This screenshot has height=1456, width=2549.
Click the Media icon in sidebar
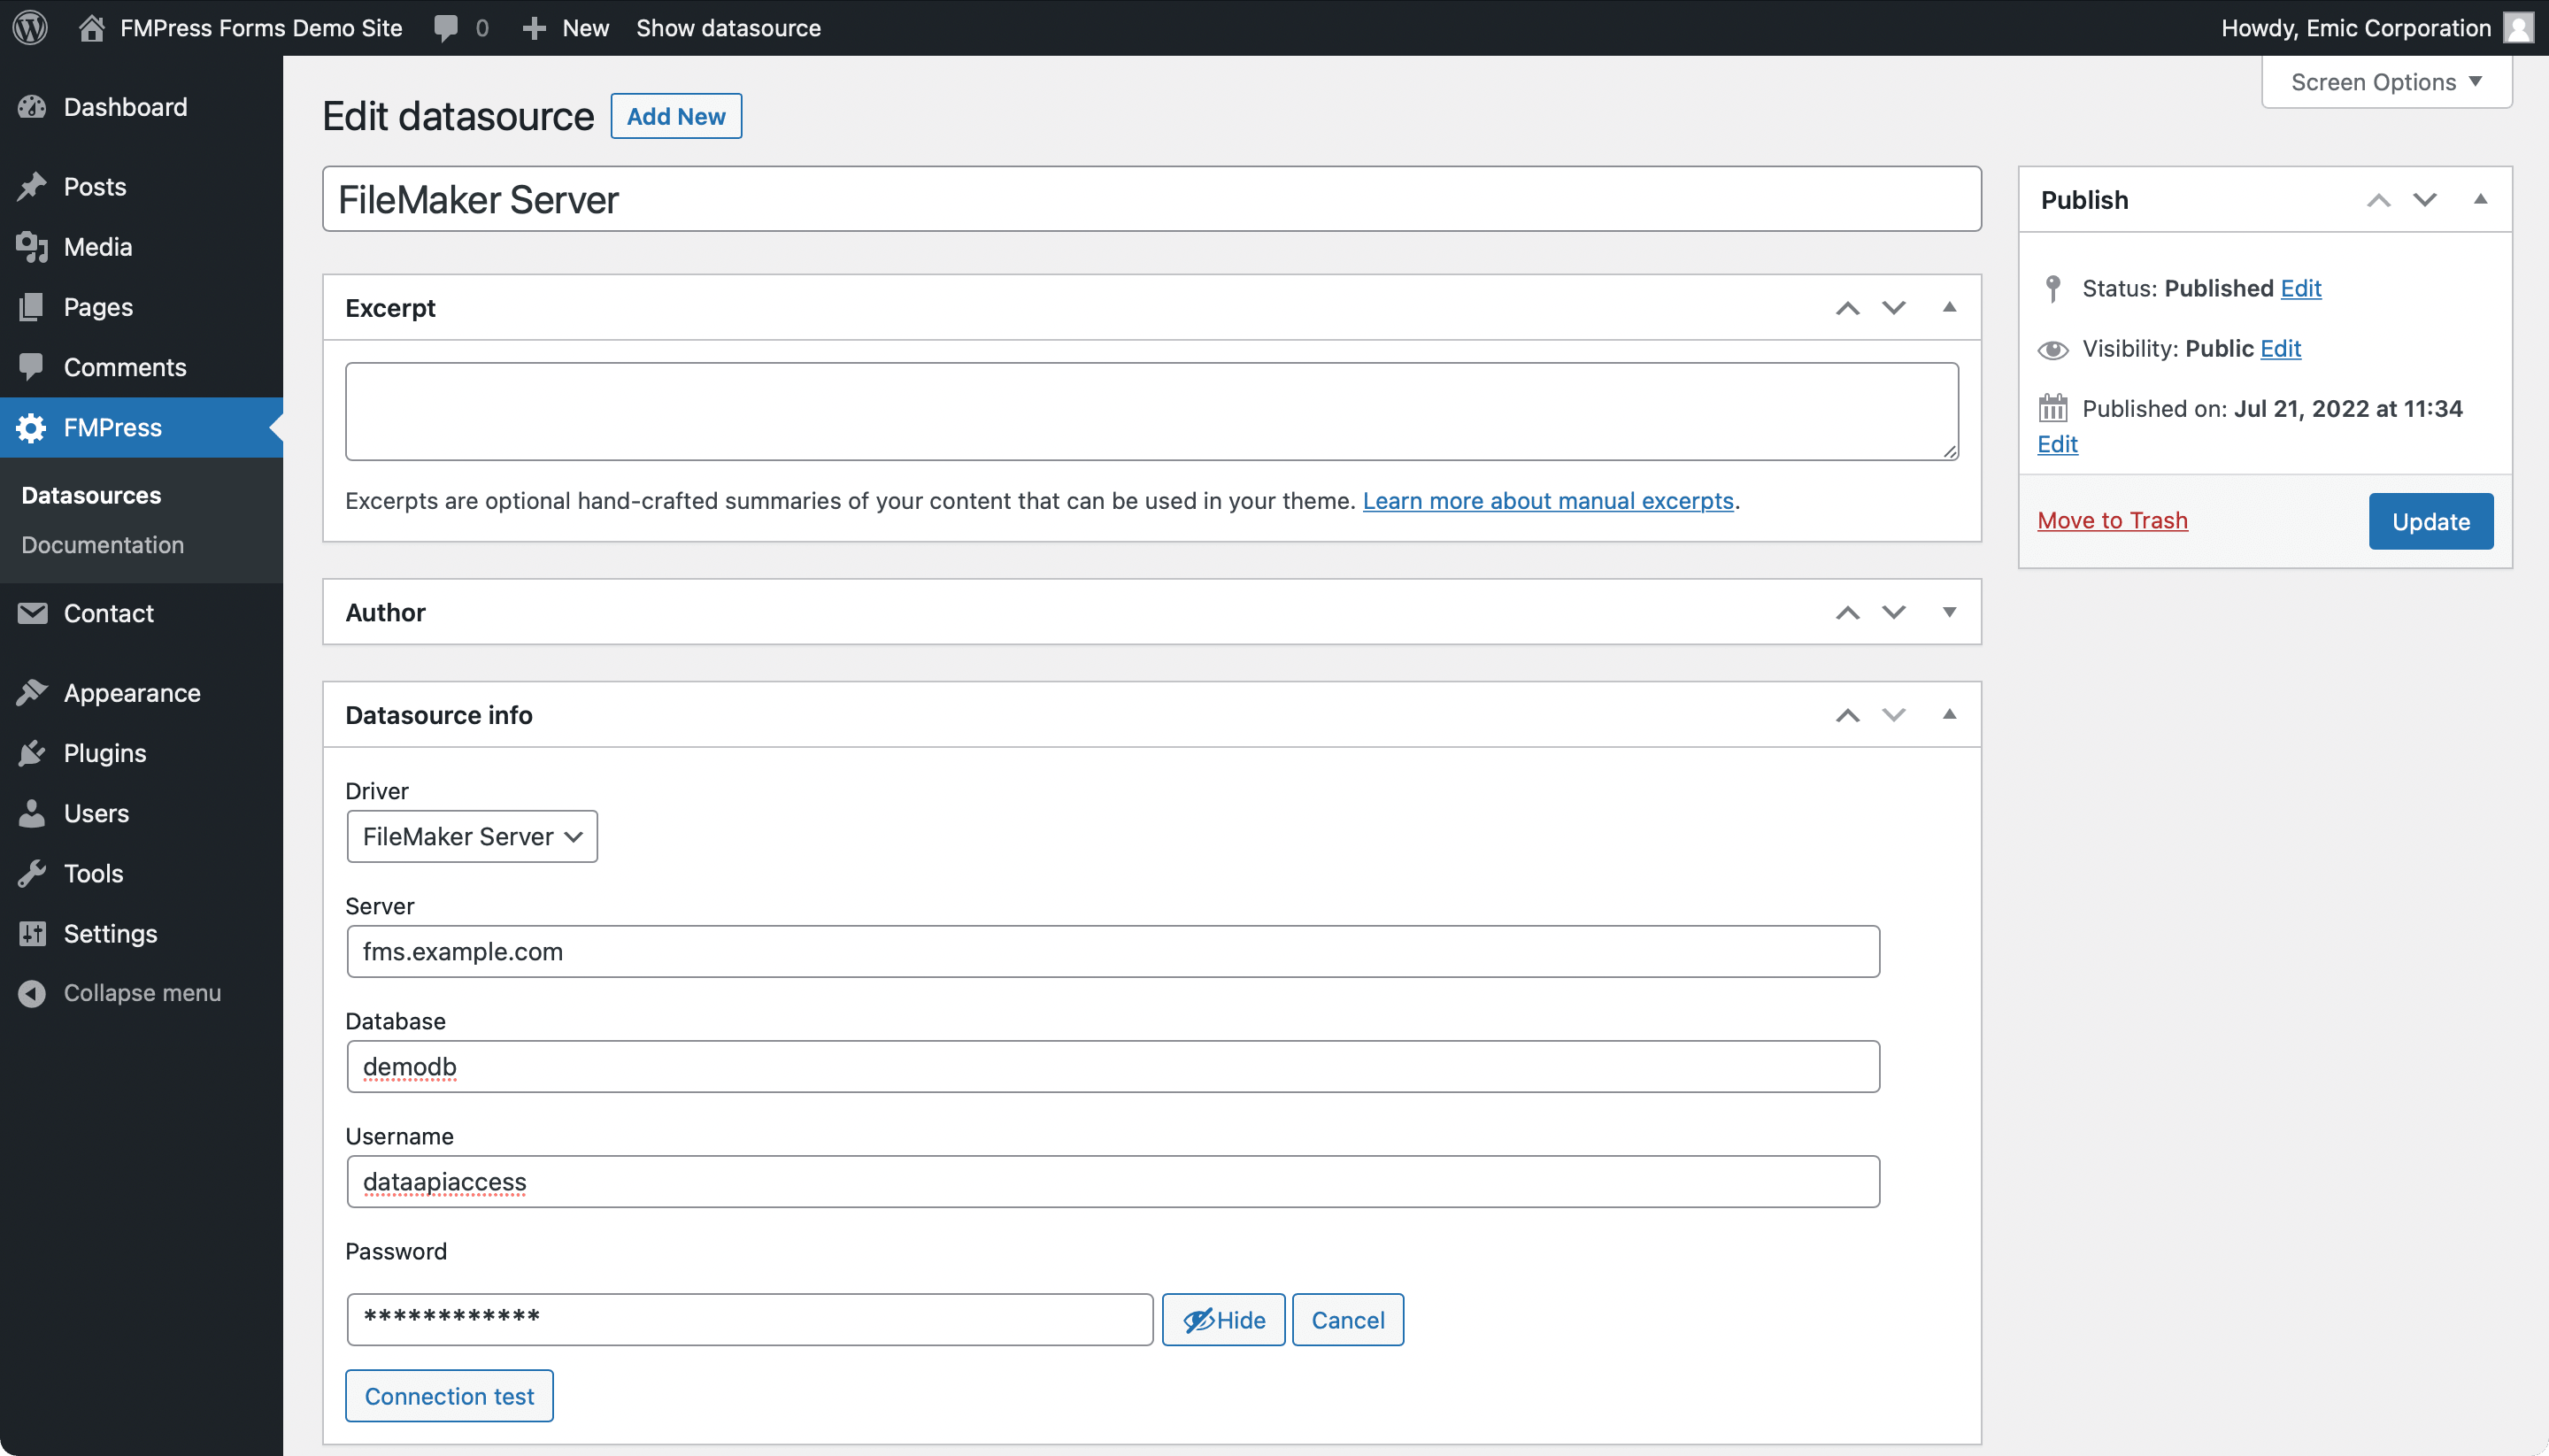[32, 247]
